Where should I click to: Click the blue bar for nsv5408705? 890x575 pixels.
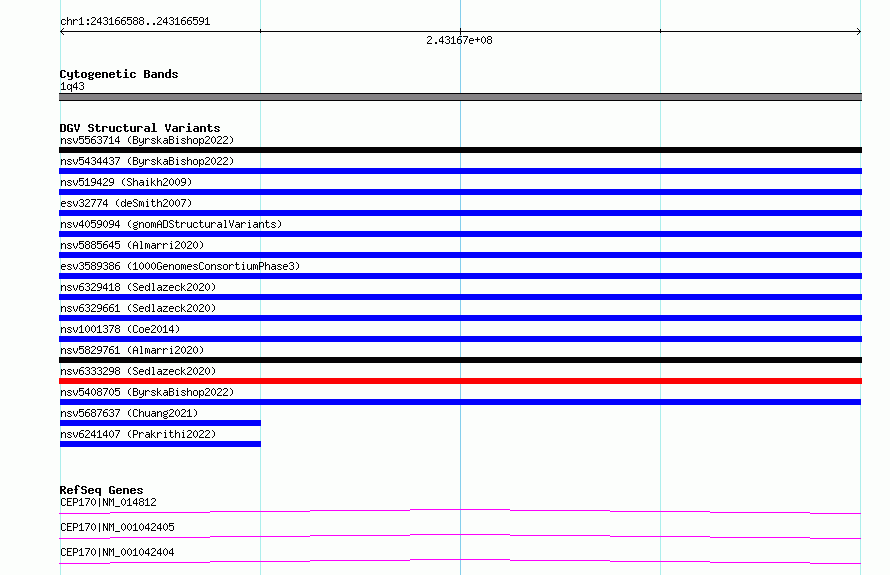pyautogui.click(x=460, y=402)
